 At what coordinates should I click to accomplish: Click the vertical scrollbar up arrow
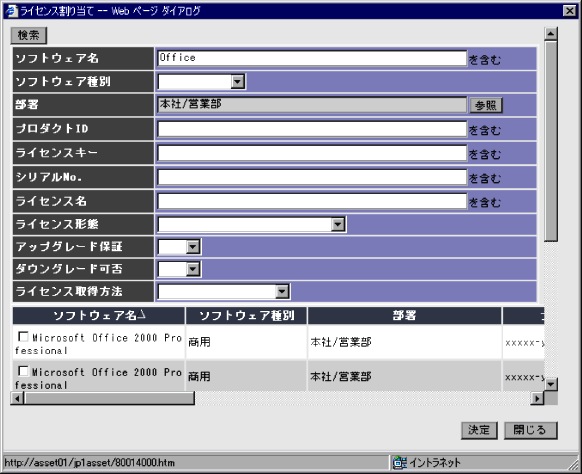tap(550, 34)
